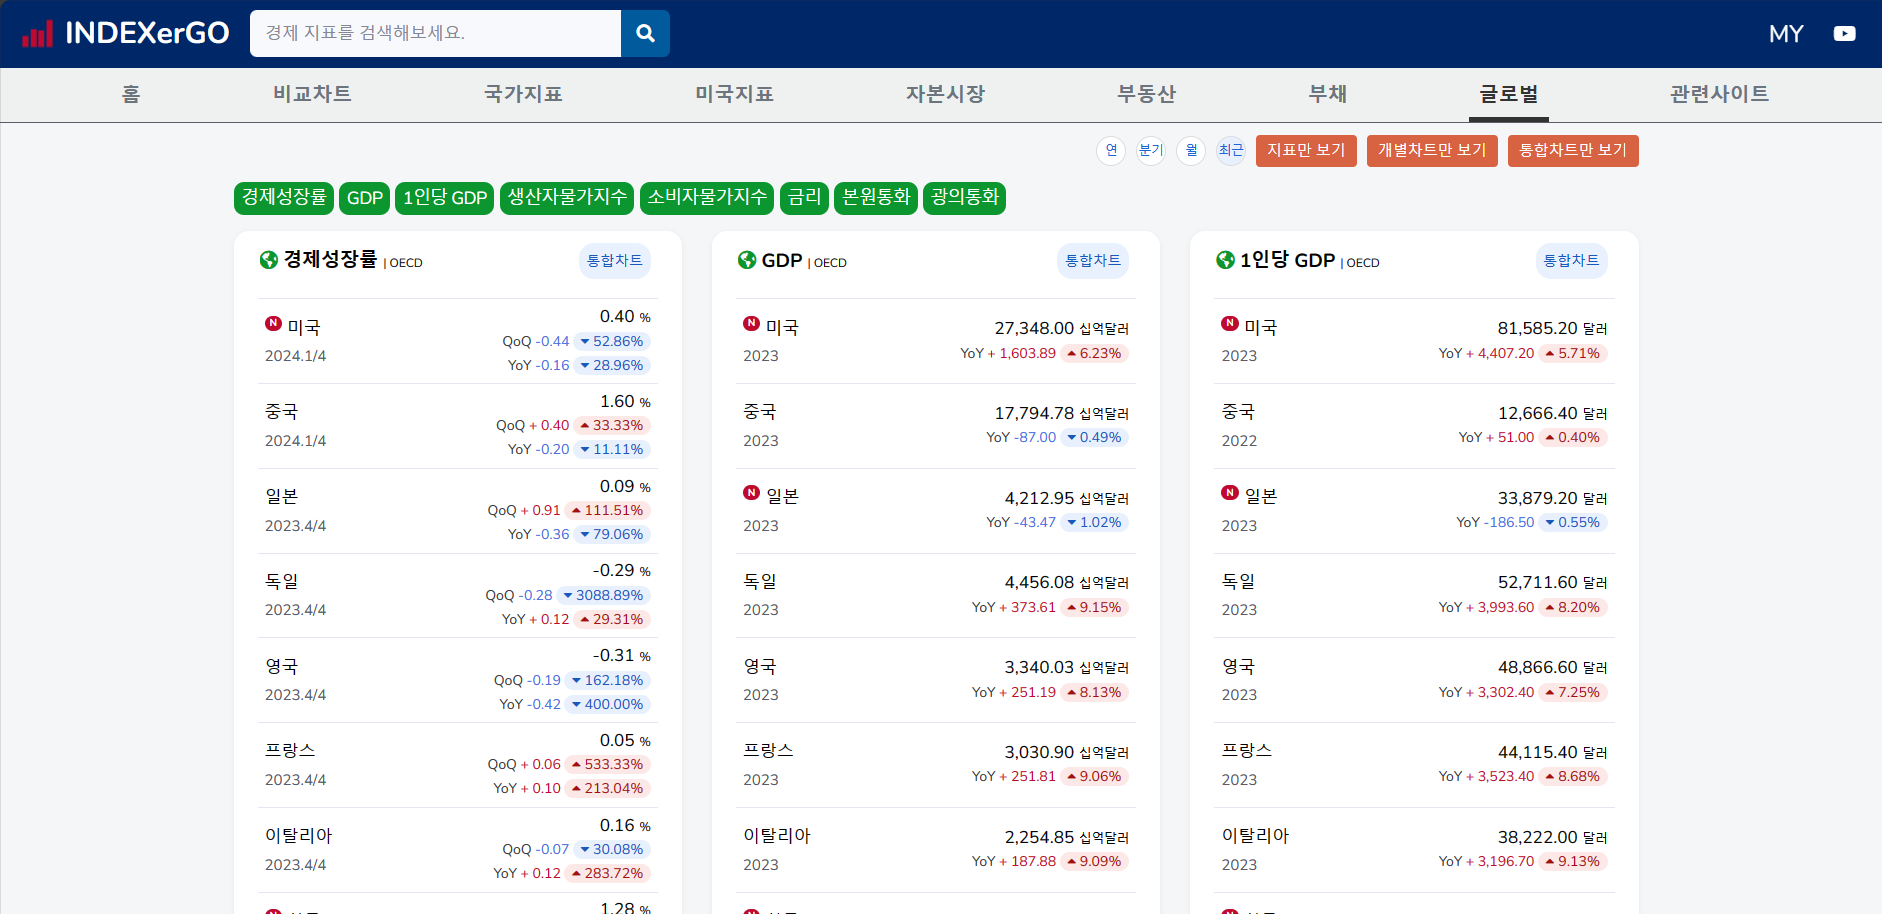Image resolution: width=1882 pixels, height=914 pixels.
Task: Click the N badge beside 미국 in GDP card
Action: (751, 323)
